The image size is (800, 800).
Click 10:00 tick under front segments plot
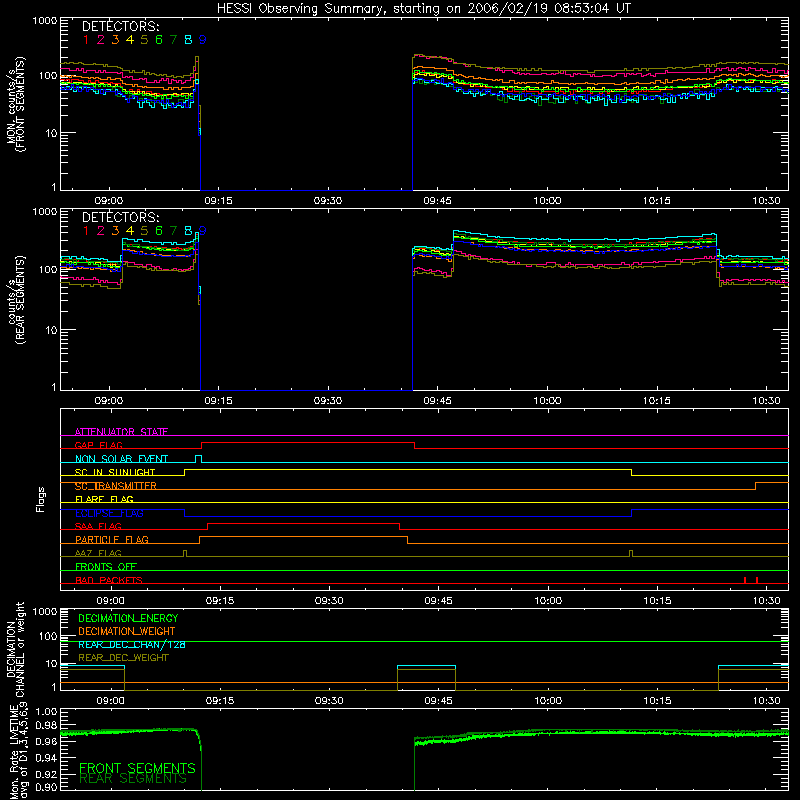(x=547, y=201)
